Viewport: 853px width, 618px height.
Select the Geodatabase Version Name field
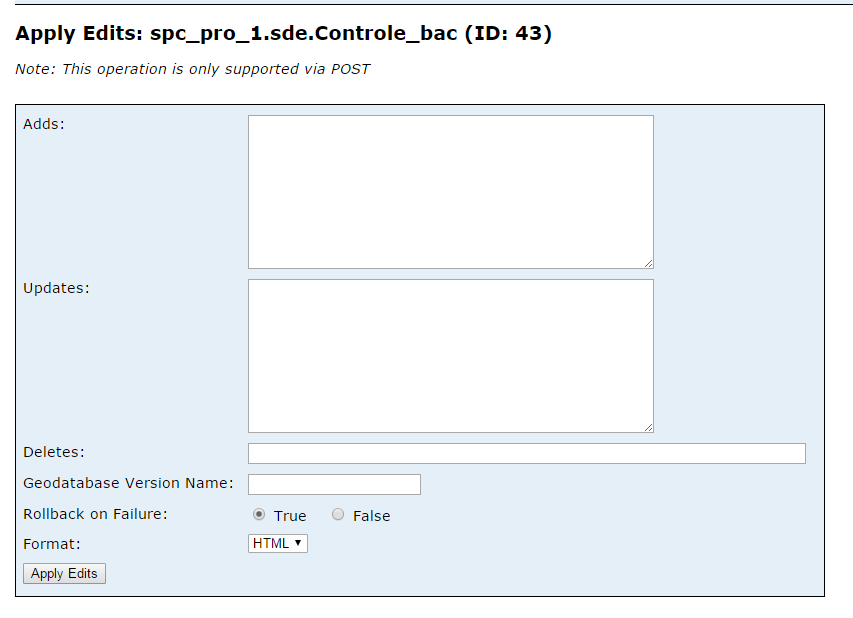(334, 485)
